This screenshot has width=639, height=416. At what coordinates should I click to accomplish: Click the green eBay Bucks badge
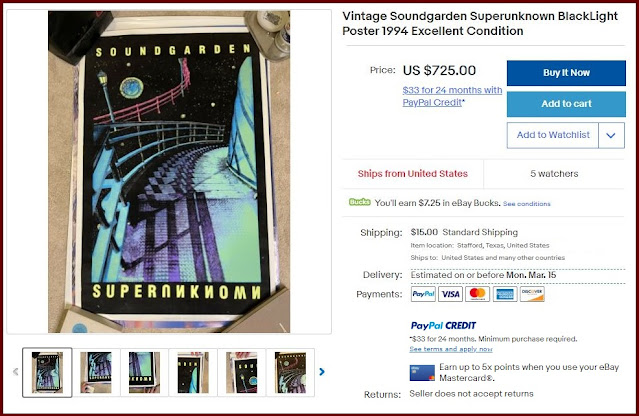click(x=359, y=202)
